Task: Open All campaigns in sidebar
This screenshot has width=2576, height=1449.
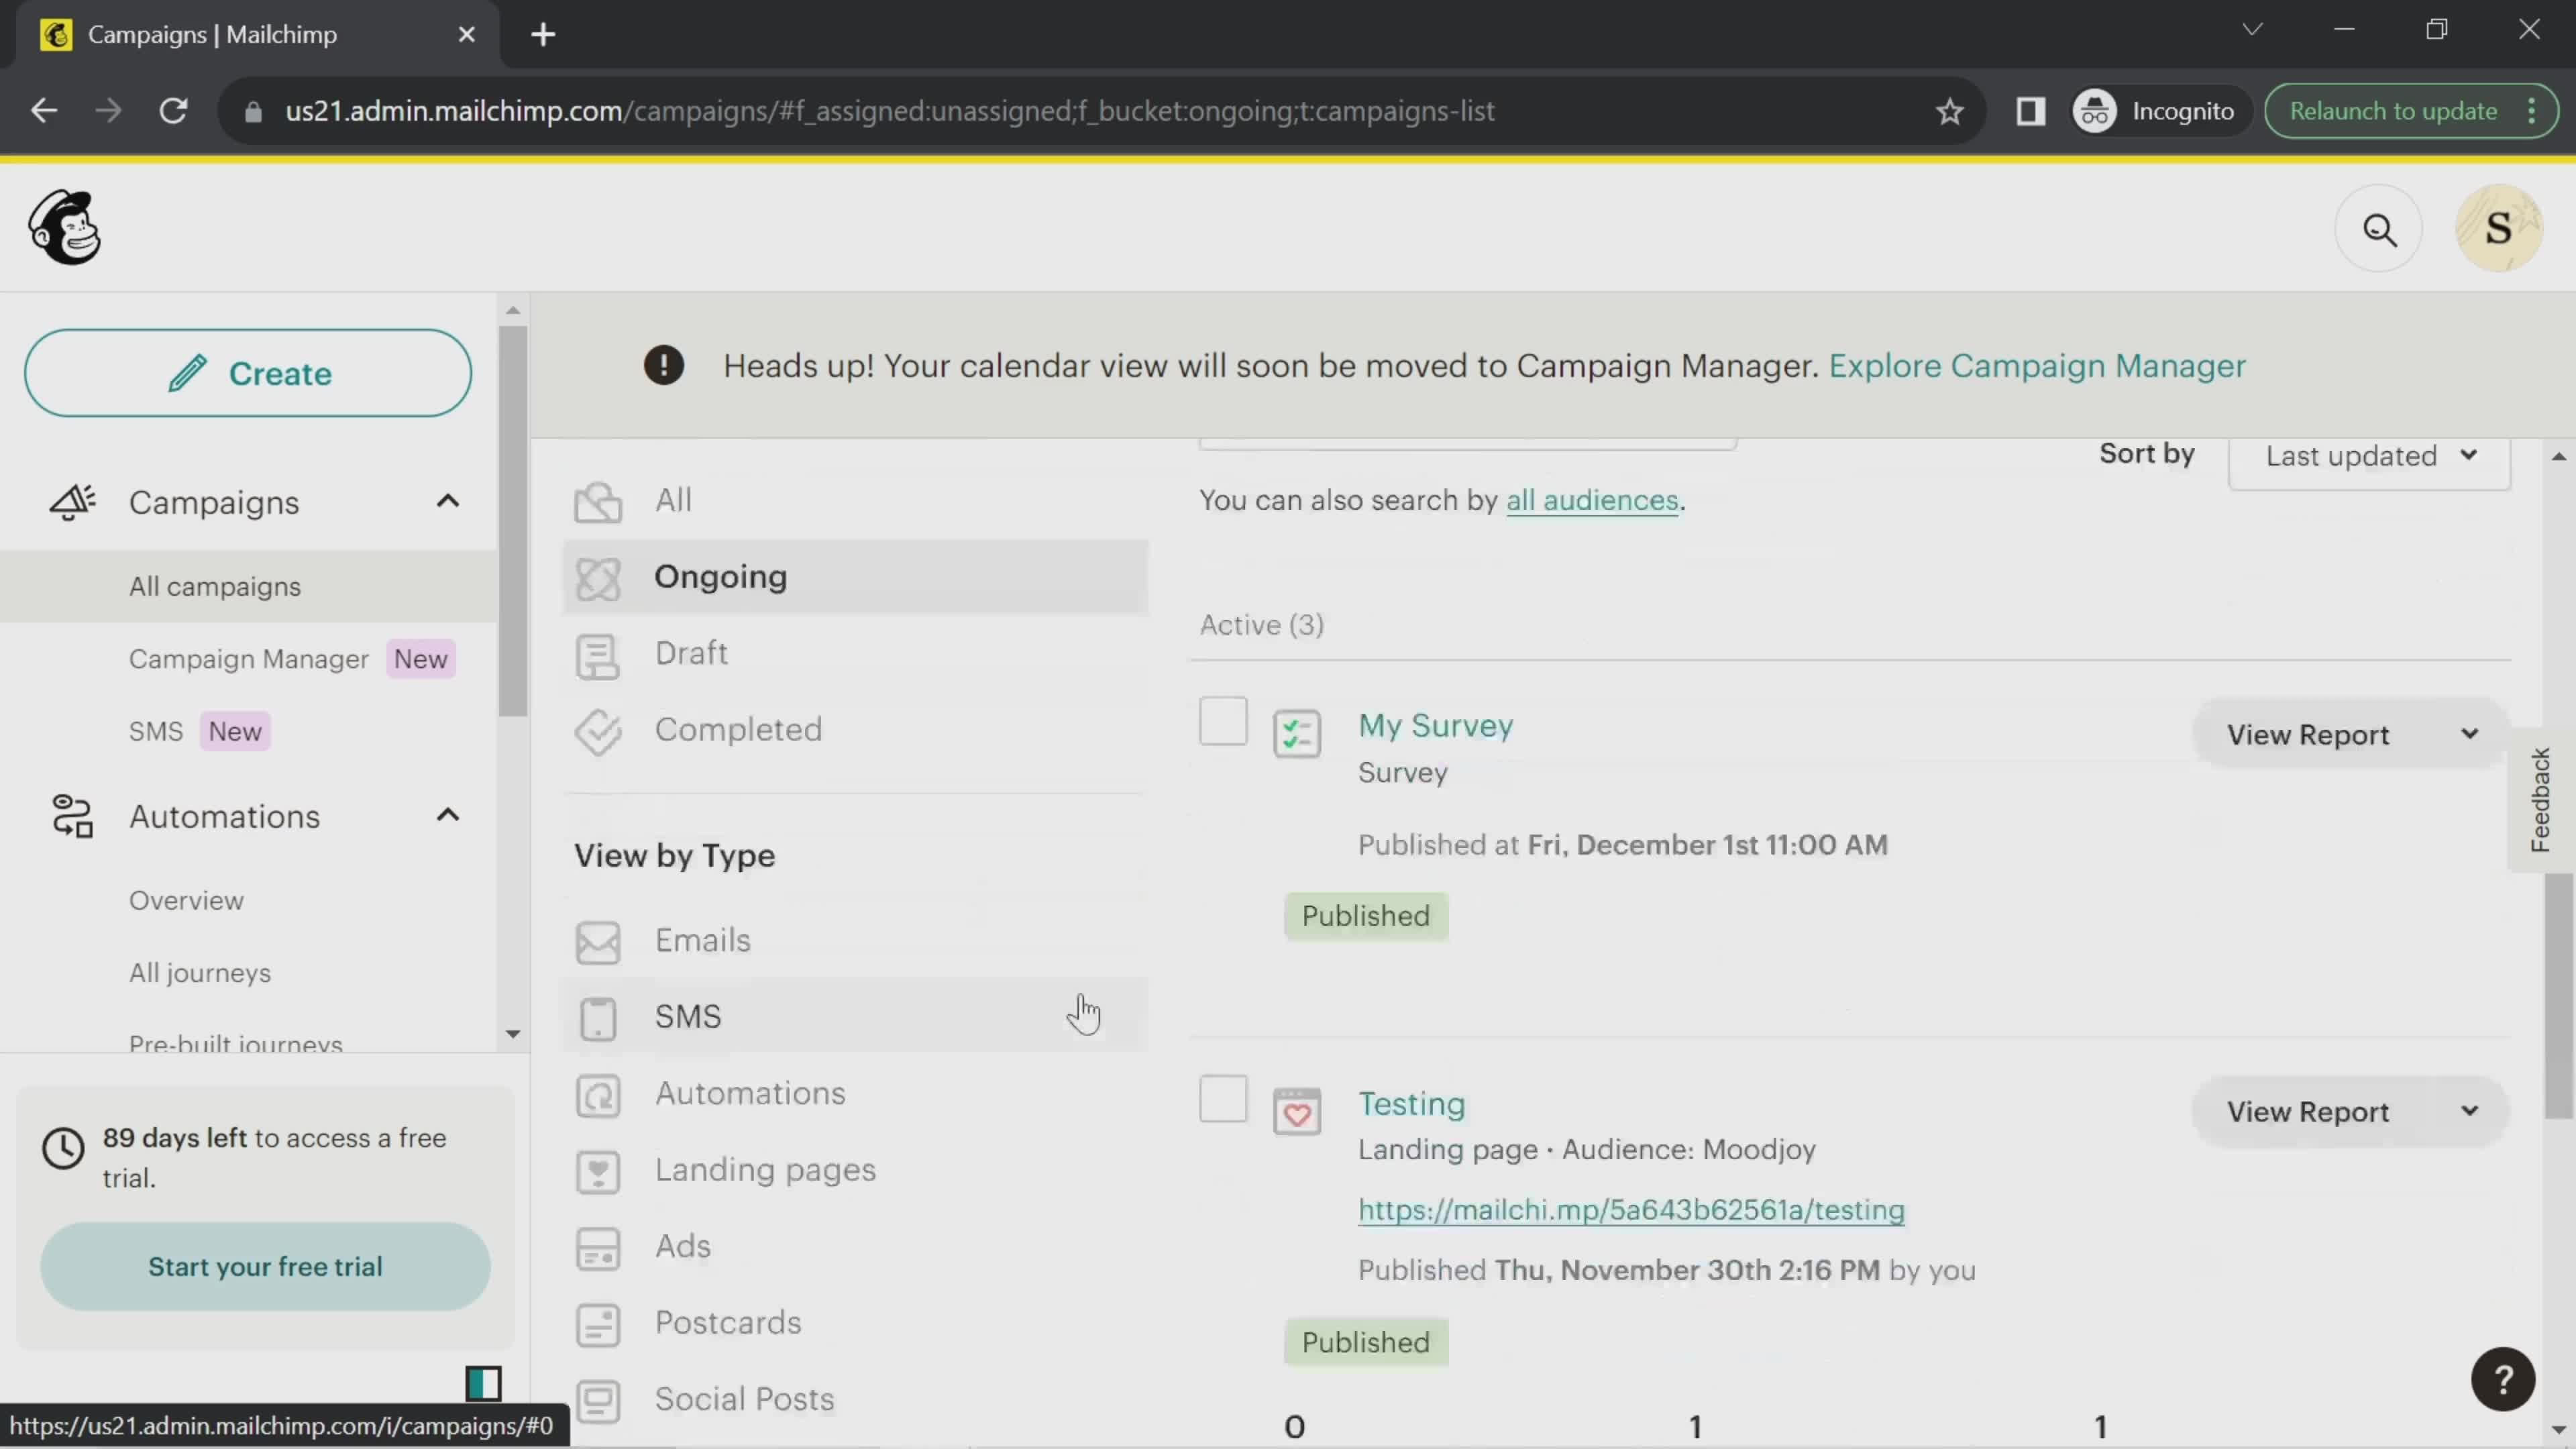Action: [x=215, y=586]
